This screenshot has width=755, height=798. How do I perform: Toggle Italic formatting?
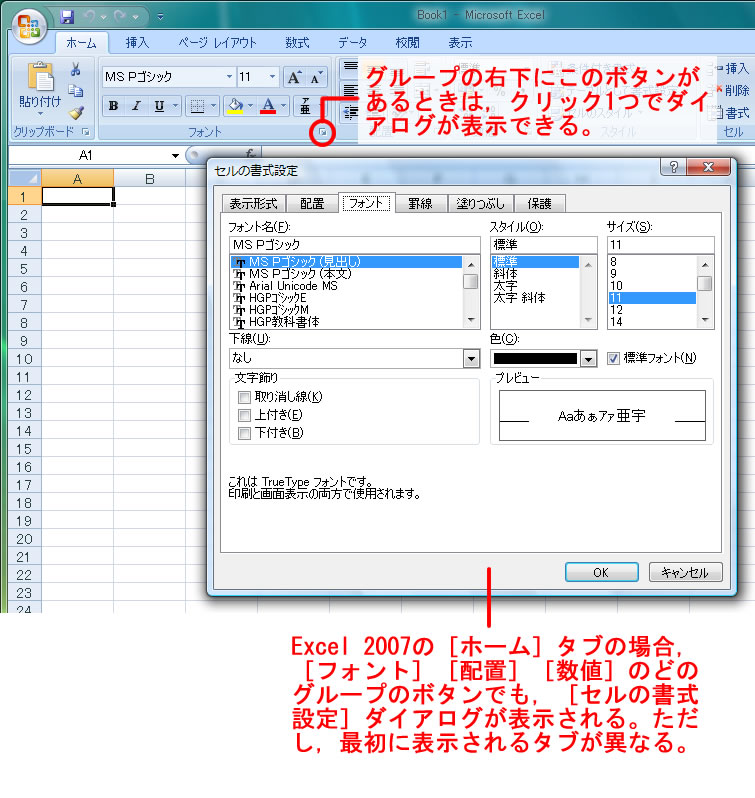136,105
